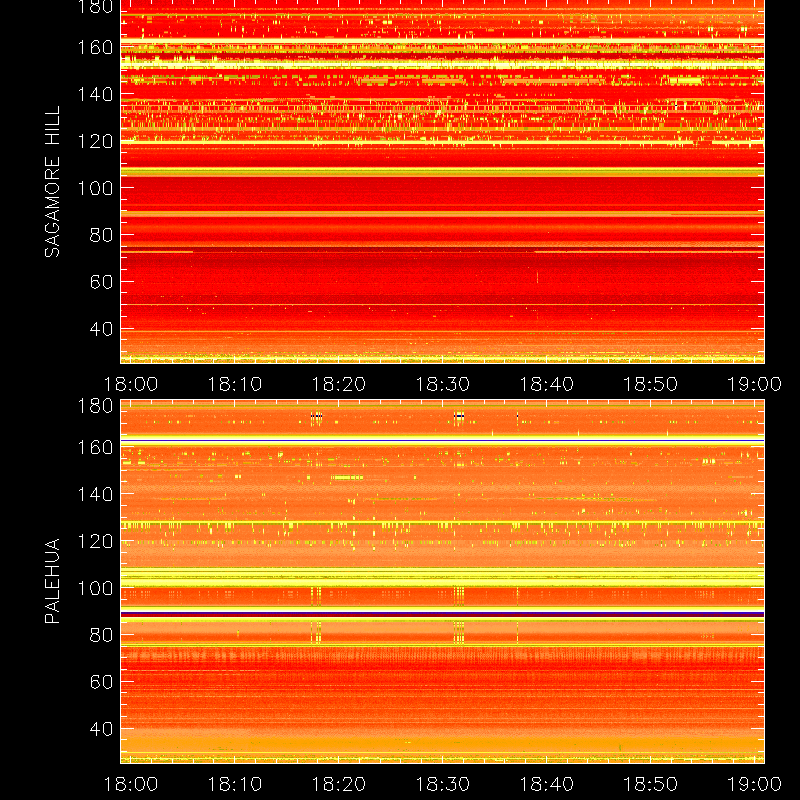Click 18:20 time label under Palehua plot
This screenshot has height=800, width=800.
point(339,784)
